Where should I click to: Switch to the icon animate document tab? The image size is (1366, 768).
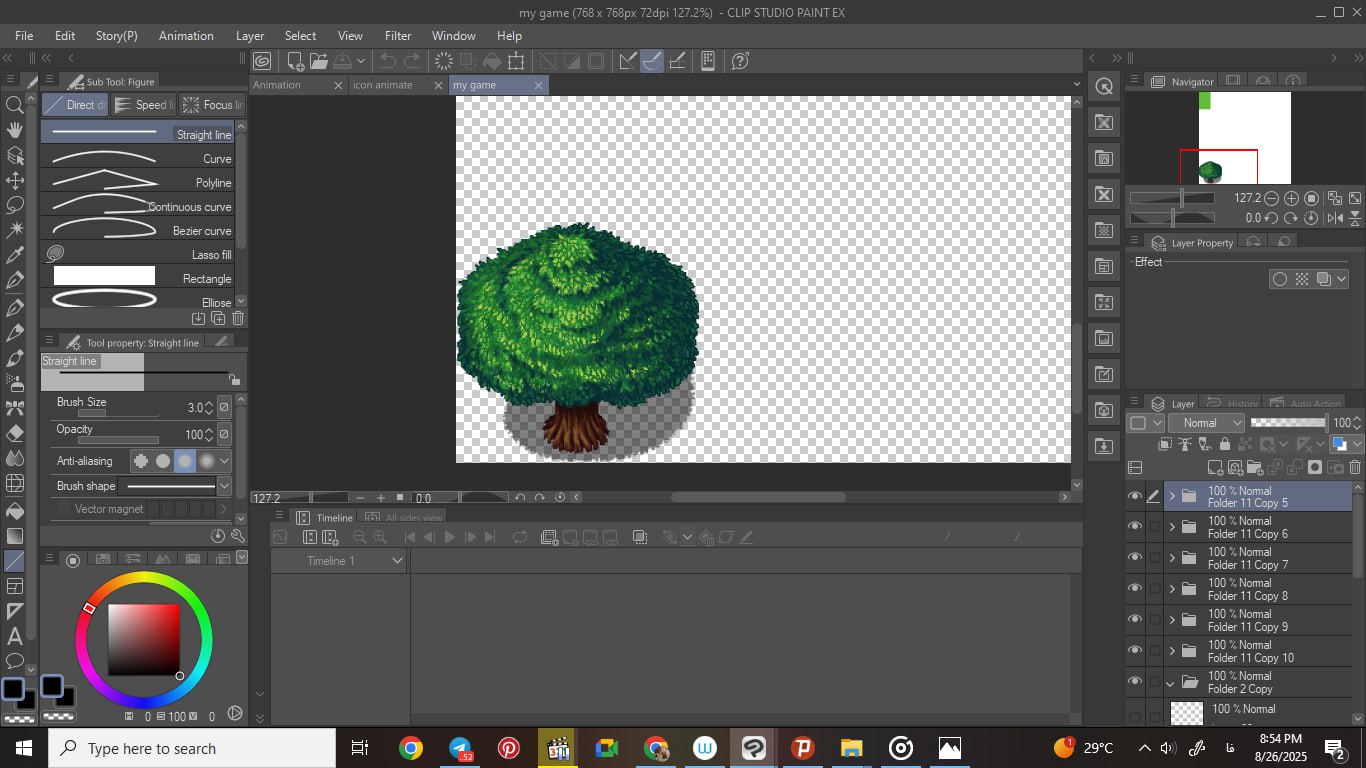(383, 85)
